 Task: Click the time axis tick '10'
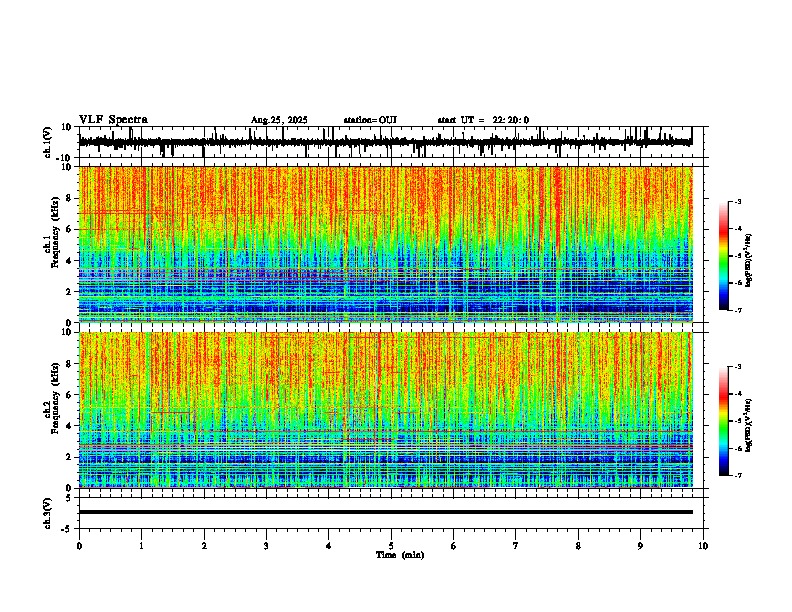[703, 546]
